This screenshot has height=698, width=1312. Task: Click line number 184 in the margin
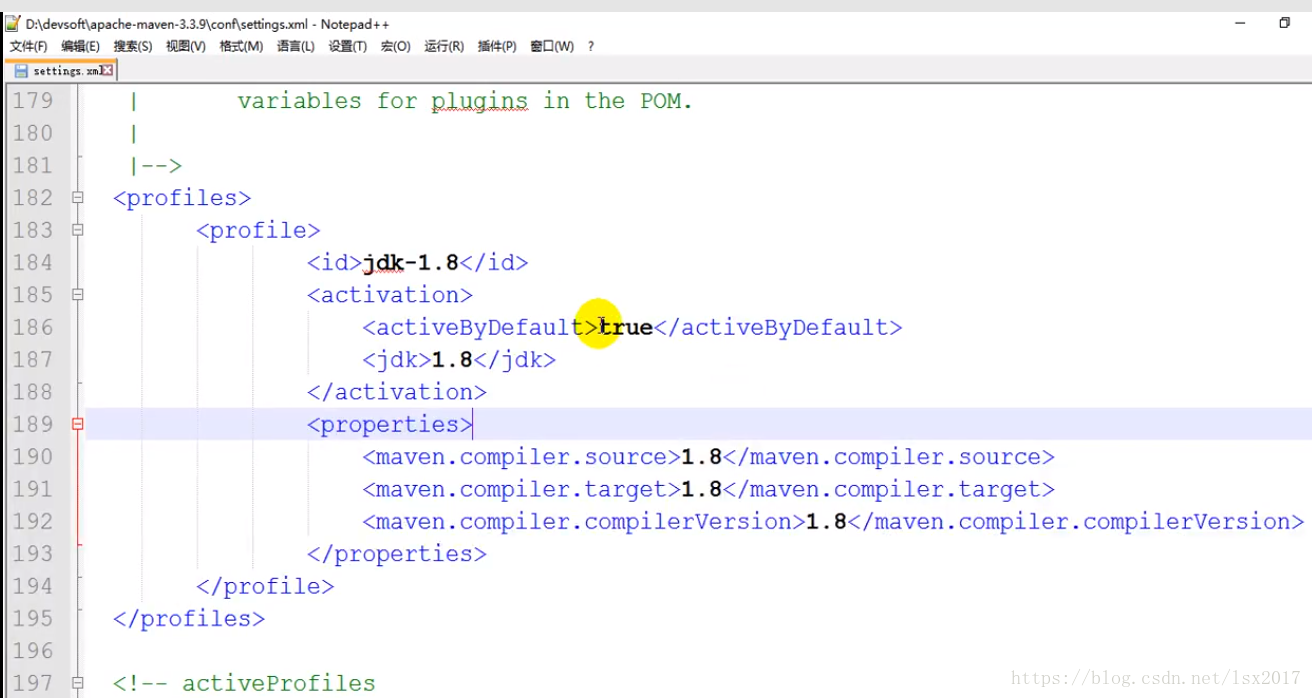coord(33,262)
